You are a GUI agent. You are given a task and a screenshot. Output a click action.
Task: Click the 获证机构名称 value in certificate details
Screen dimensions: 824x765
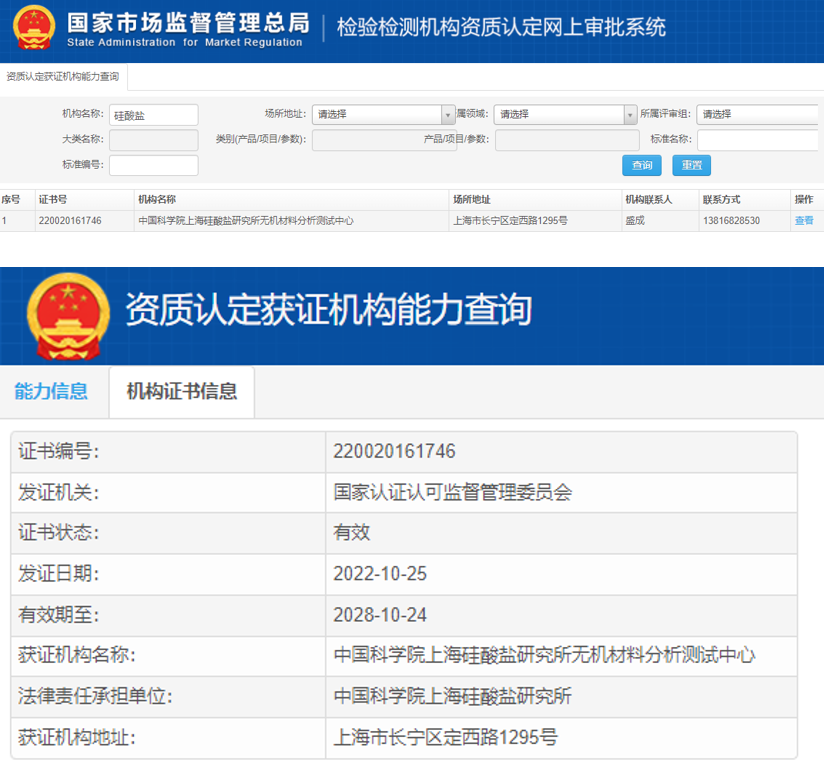coord(544,655)
